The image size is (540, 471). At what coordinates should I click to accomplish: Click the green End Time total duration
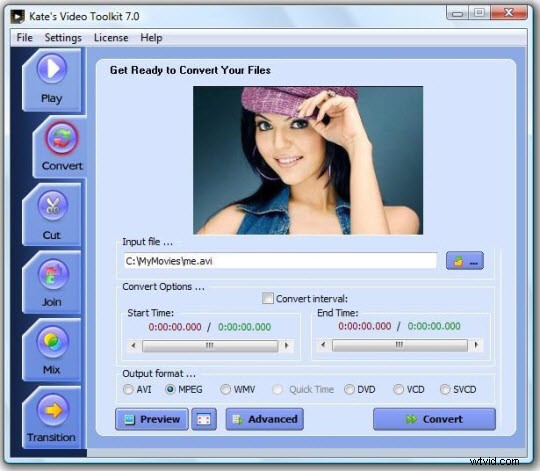[x=434, y=326]
